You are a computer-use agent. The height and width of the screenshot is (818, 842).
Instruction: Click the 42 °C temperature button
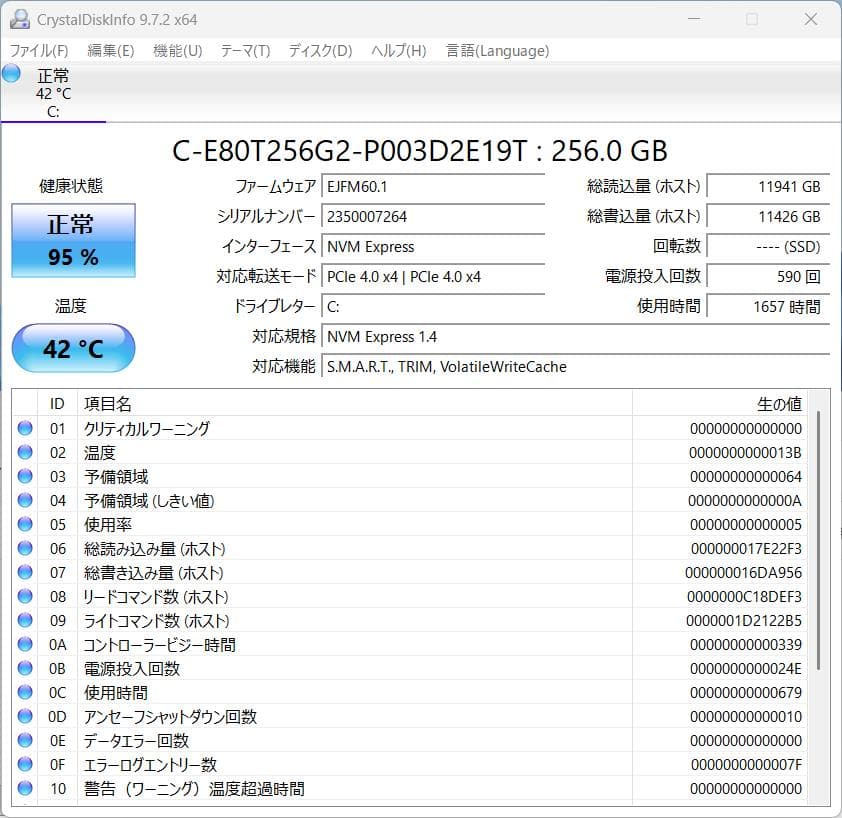coord(74,348)
